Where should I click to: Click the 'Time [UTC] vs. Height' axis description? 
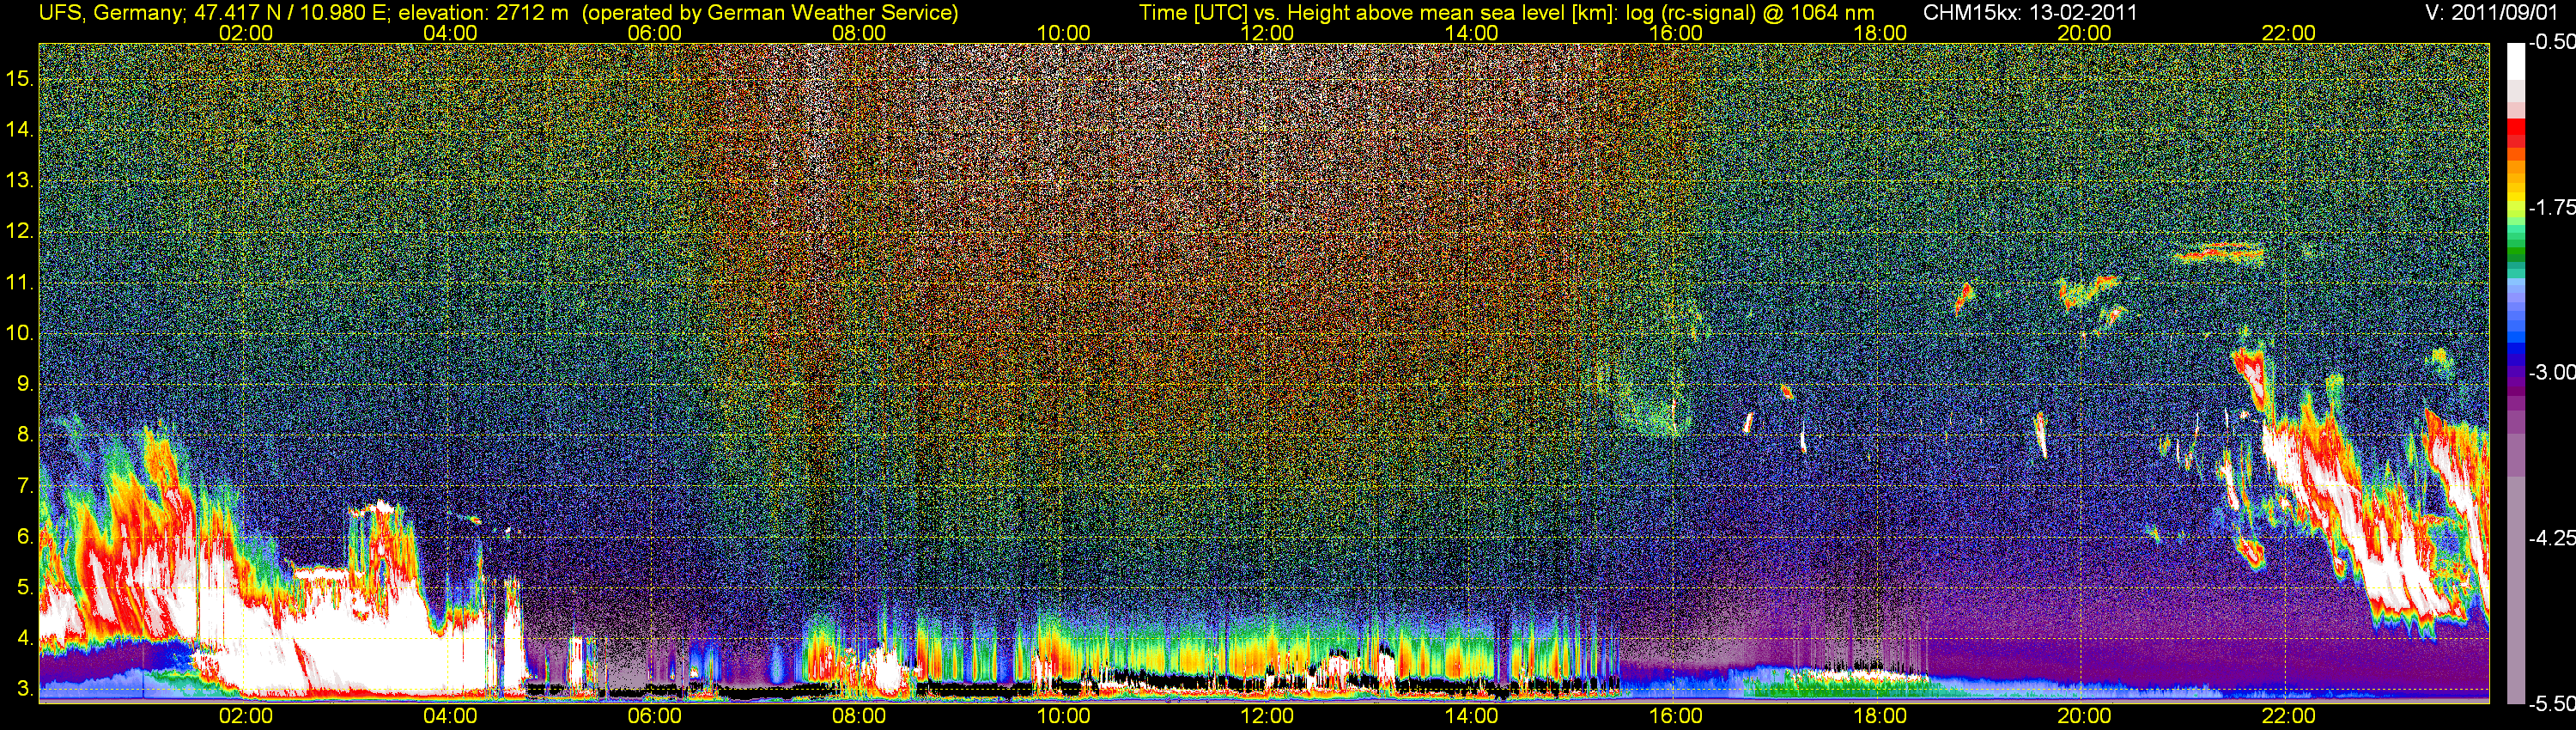(1247, 13)
